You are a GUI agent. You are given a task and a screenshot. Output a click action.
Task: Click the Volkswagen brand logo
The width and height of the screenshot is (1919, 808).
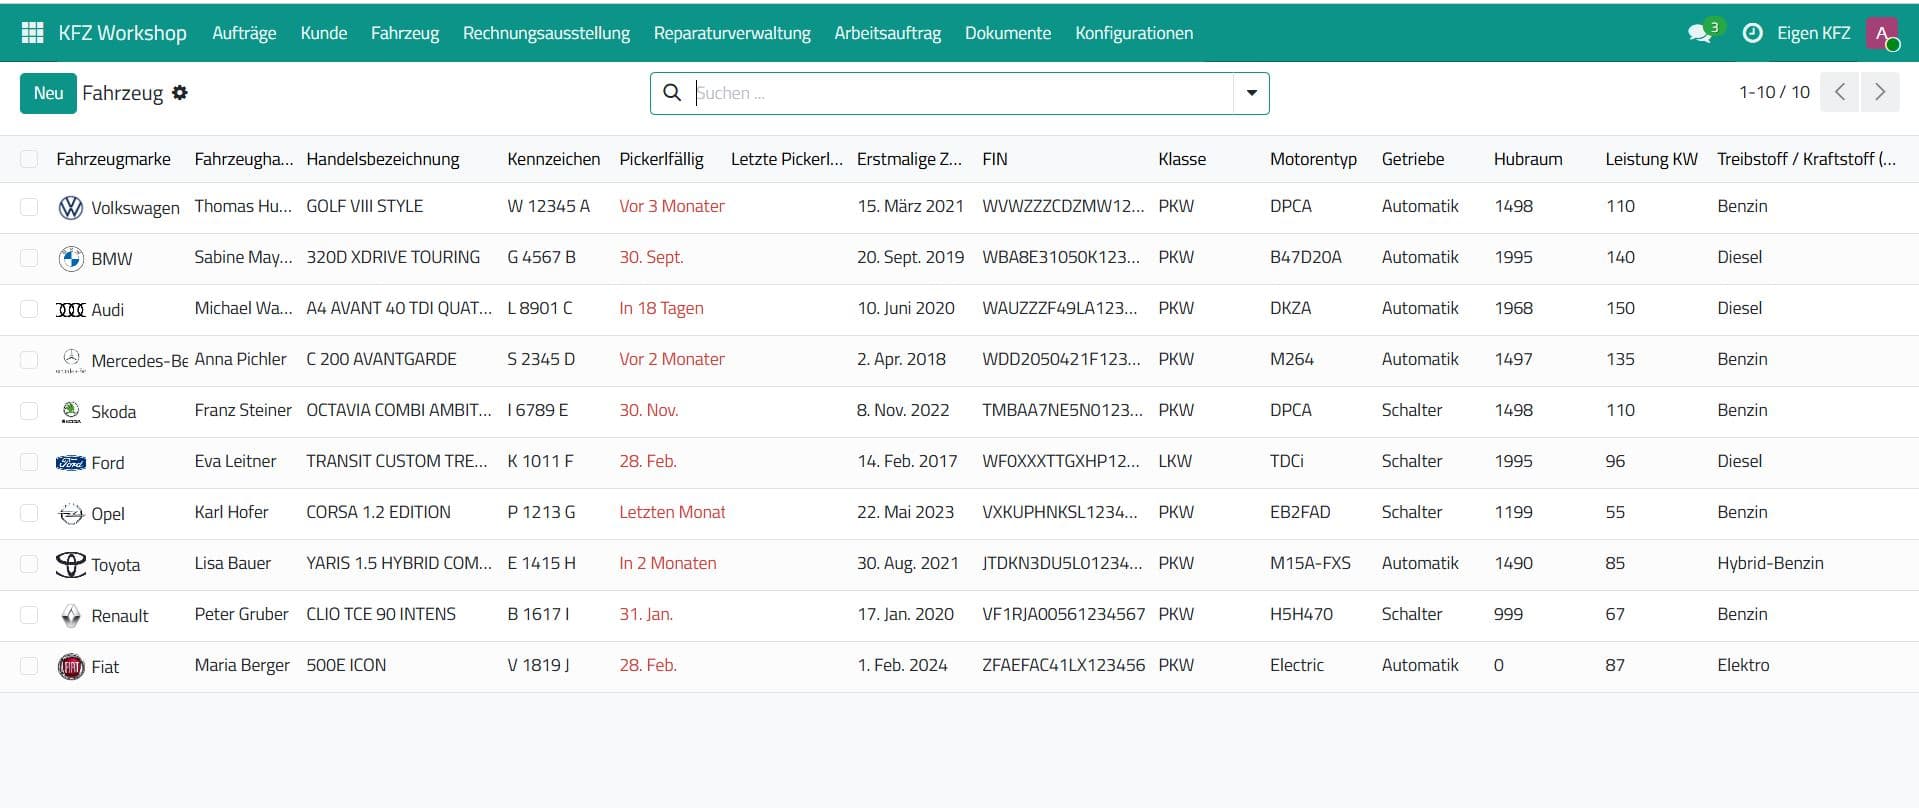click(x=71, y=207)
